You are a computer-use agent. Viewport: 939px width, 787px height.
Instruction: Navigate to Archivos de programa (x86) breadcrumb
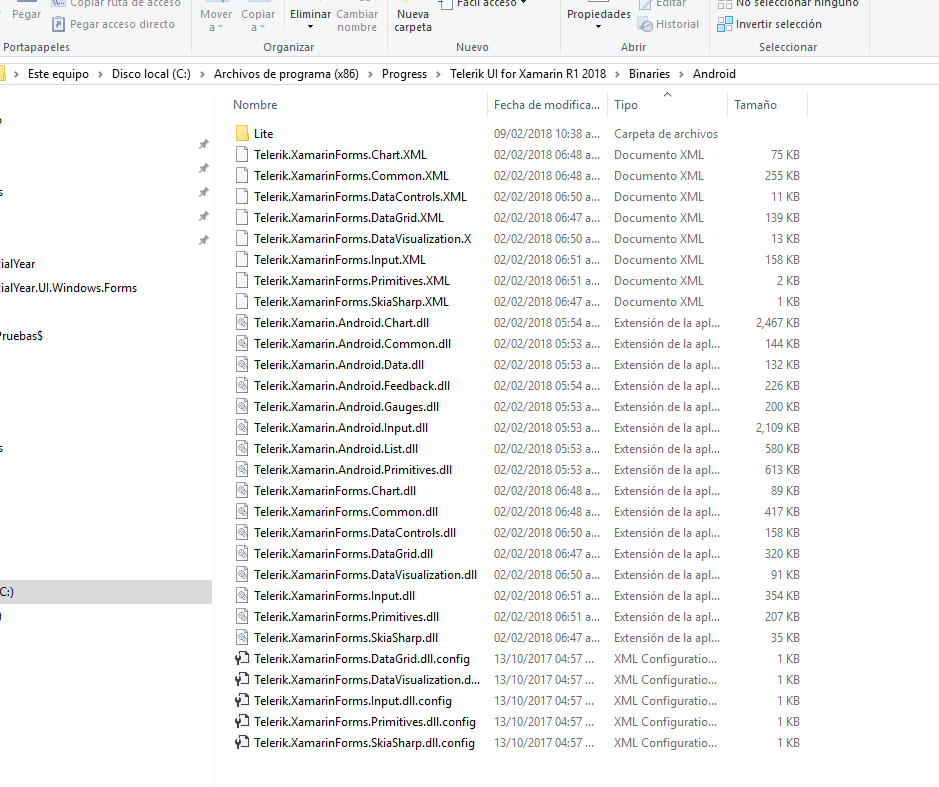(286, 74)
